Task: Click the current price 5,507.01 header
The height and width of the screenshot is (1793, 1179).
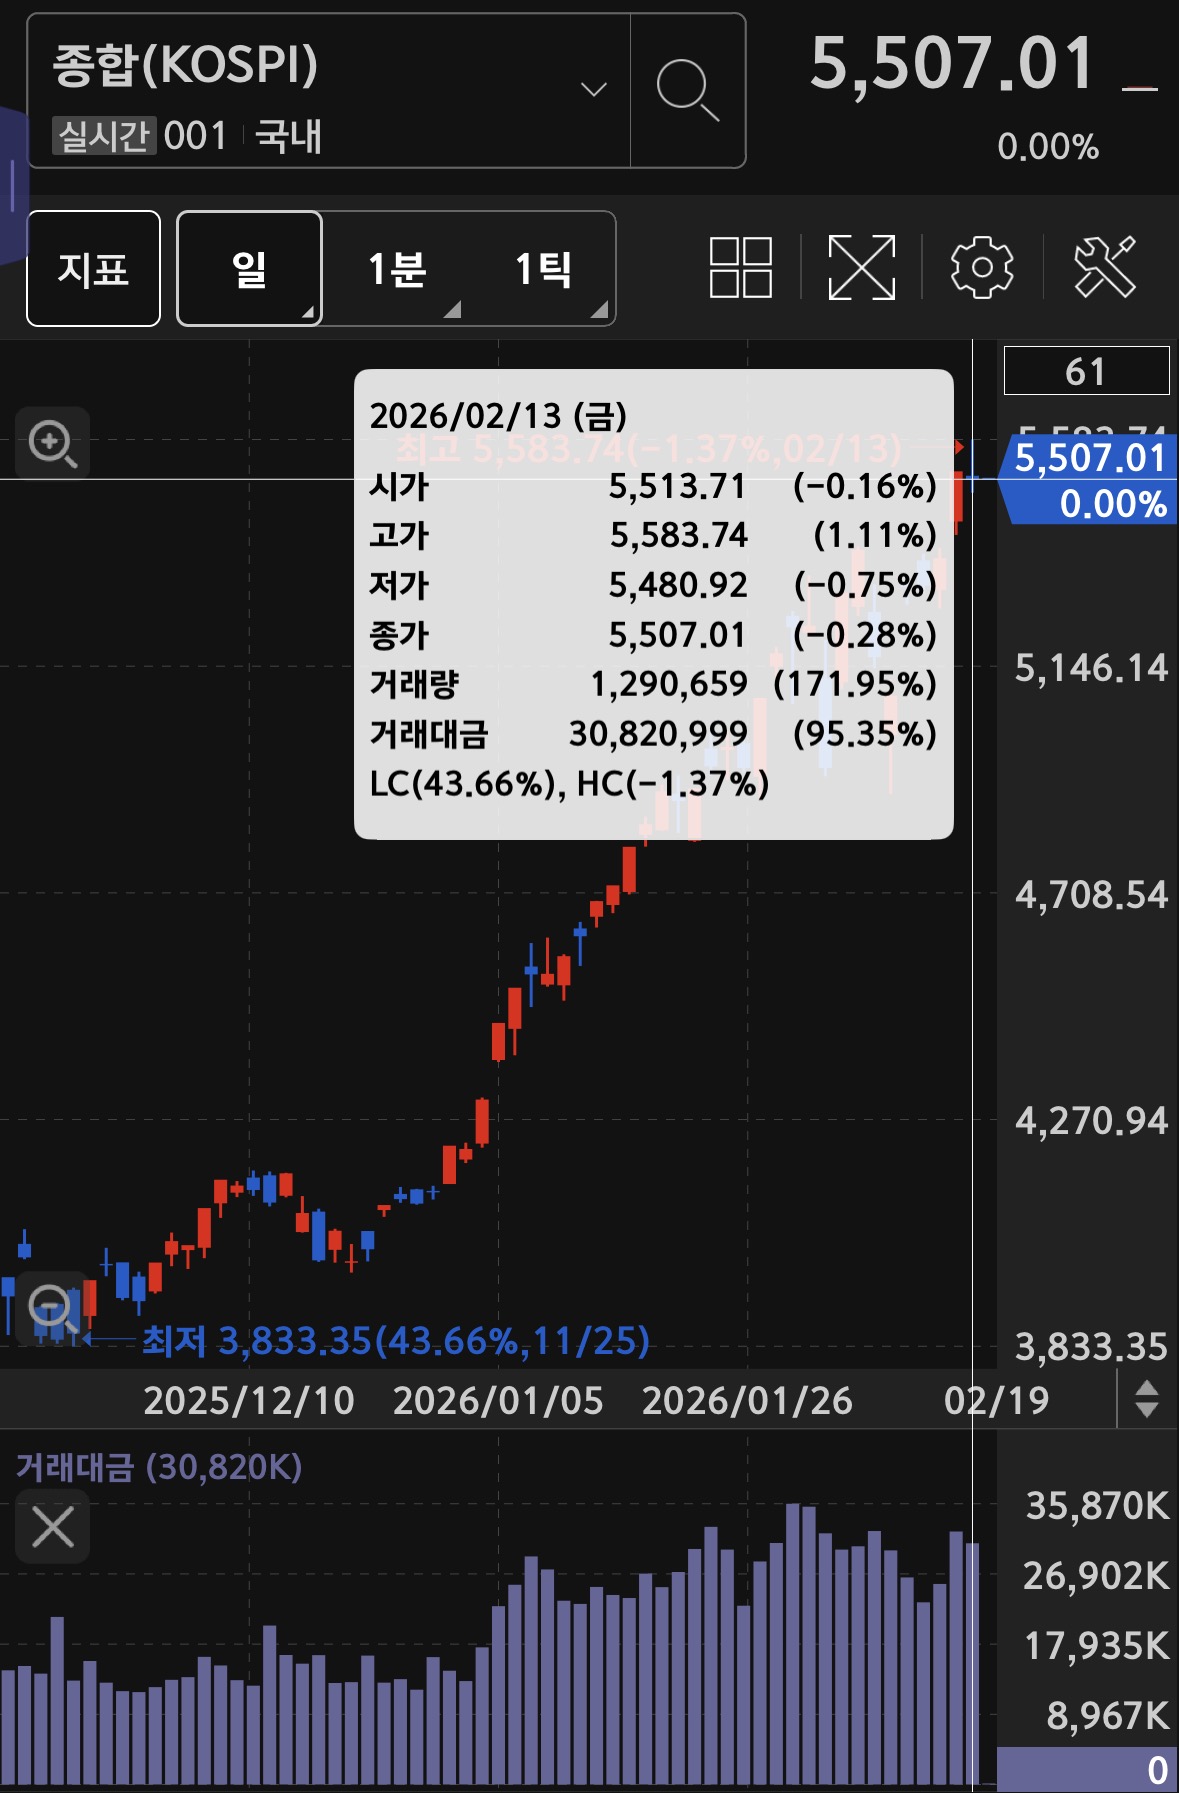Action: 952,64
